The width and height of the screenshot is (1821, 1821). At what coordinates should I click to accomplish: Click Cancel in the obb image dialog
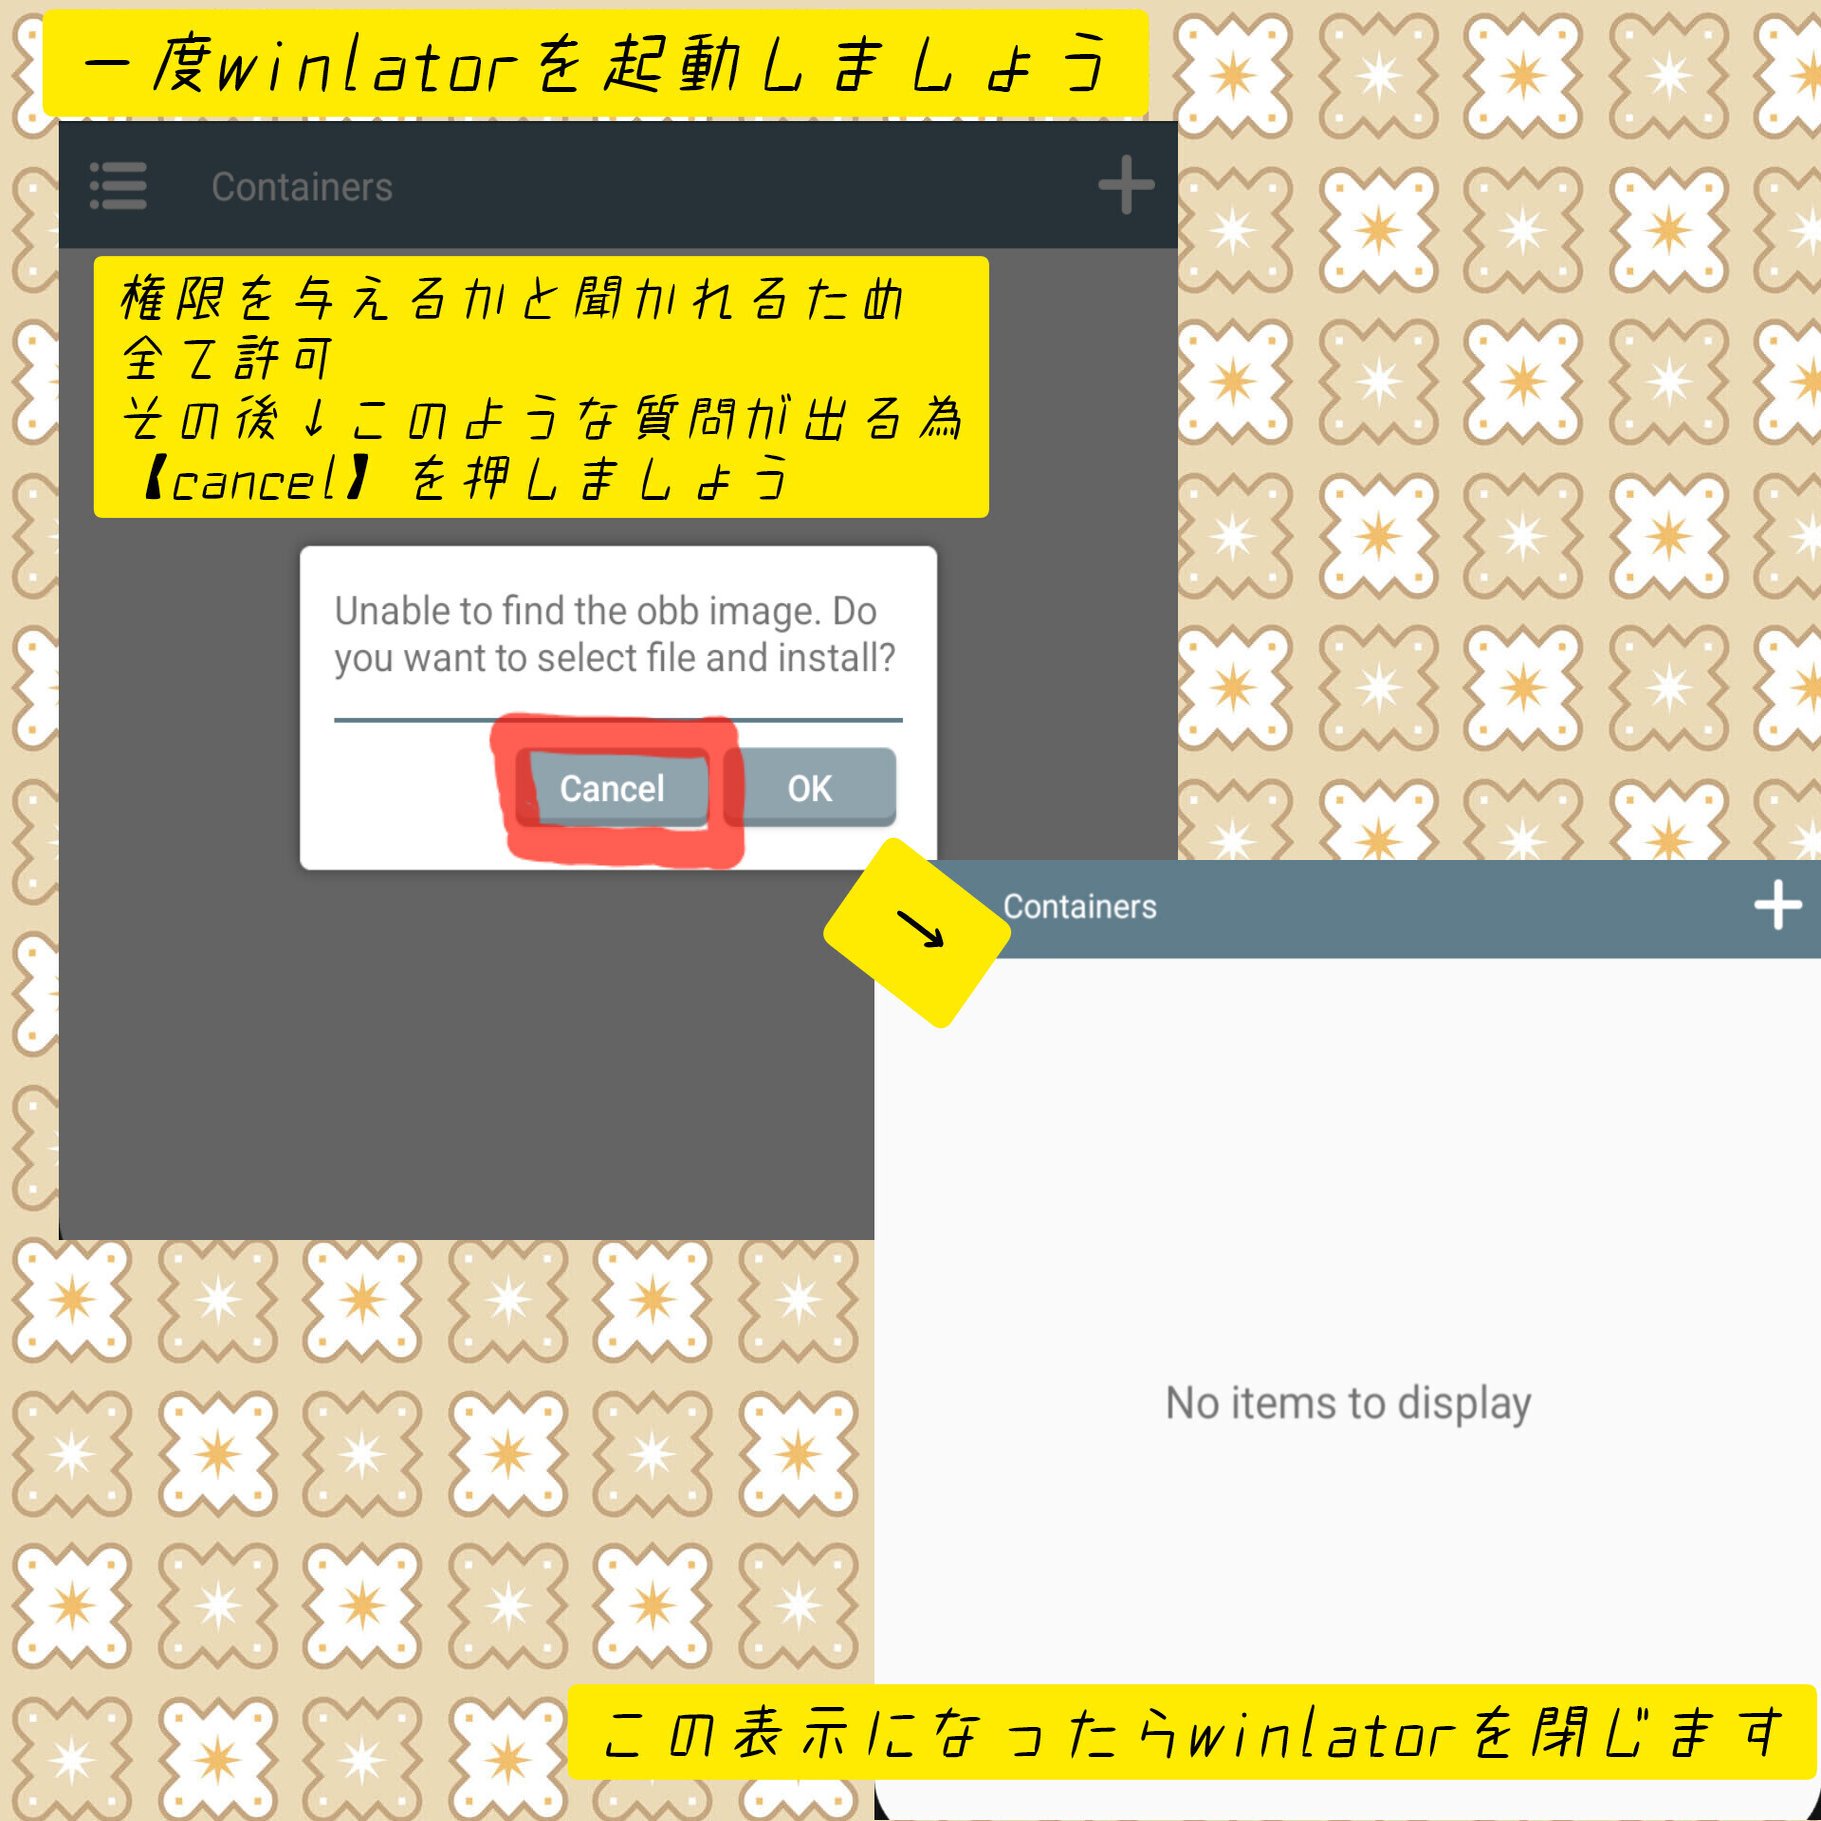coord(612,788)
